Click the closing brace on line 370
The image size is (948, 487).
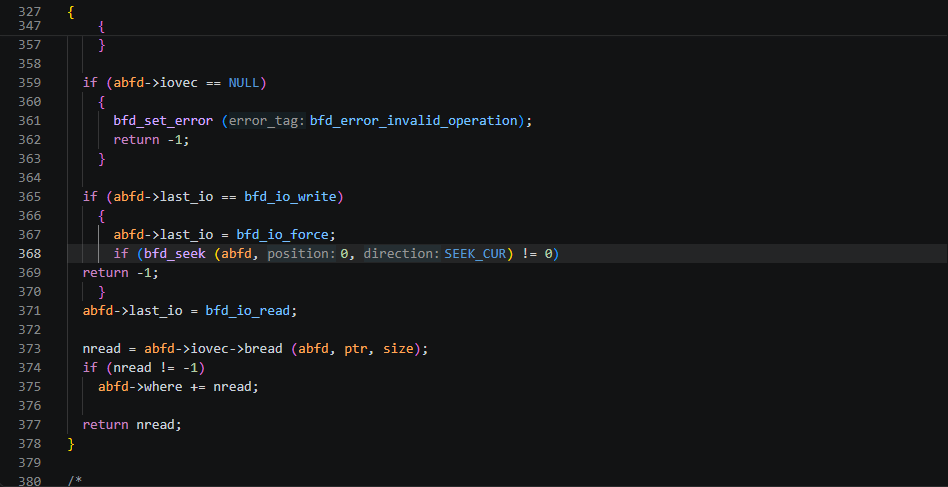pyautogui.click(x=102, y=292)
